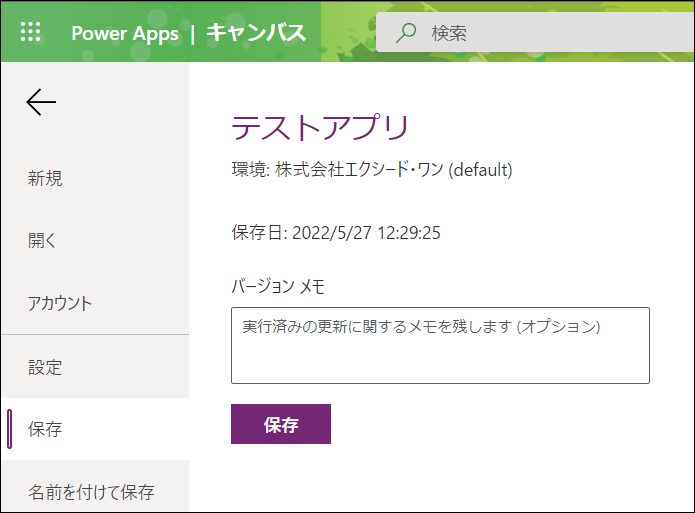Click the バージョン メモ text area

tap(440, 345)
